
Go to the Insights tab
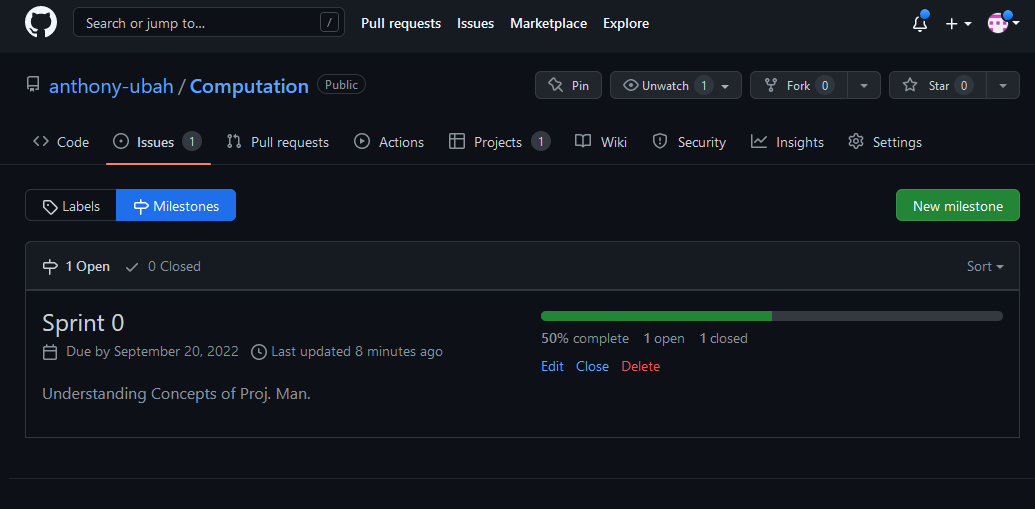click(x=788, y=142)
